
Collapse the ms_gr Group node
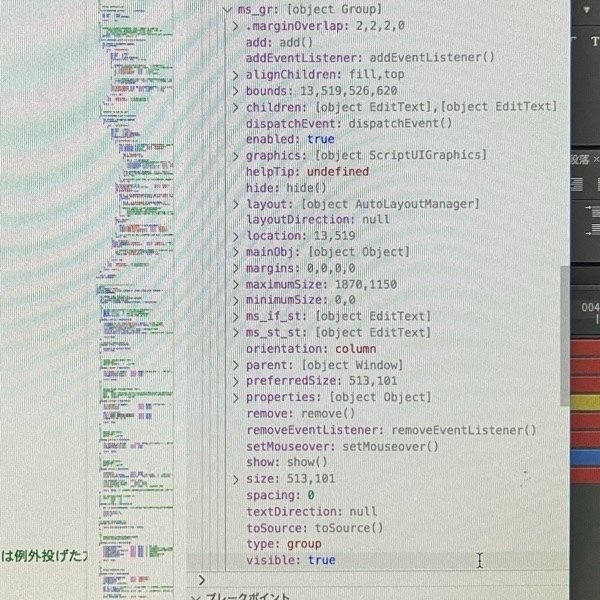click(228, 9)
